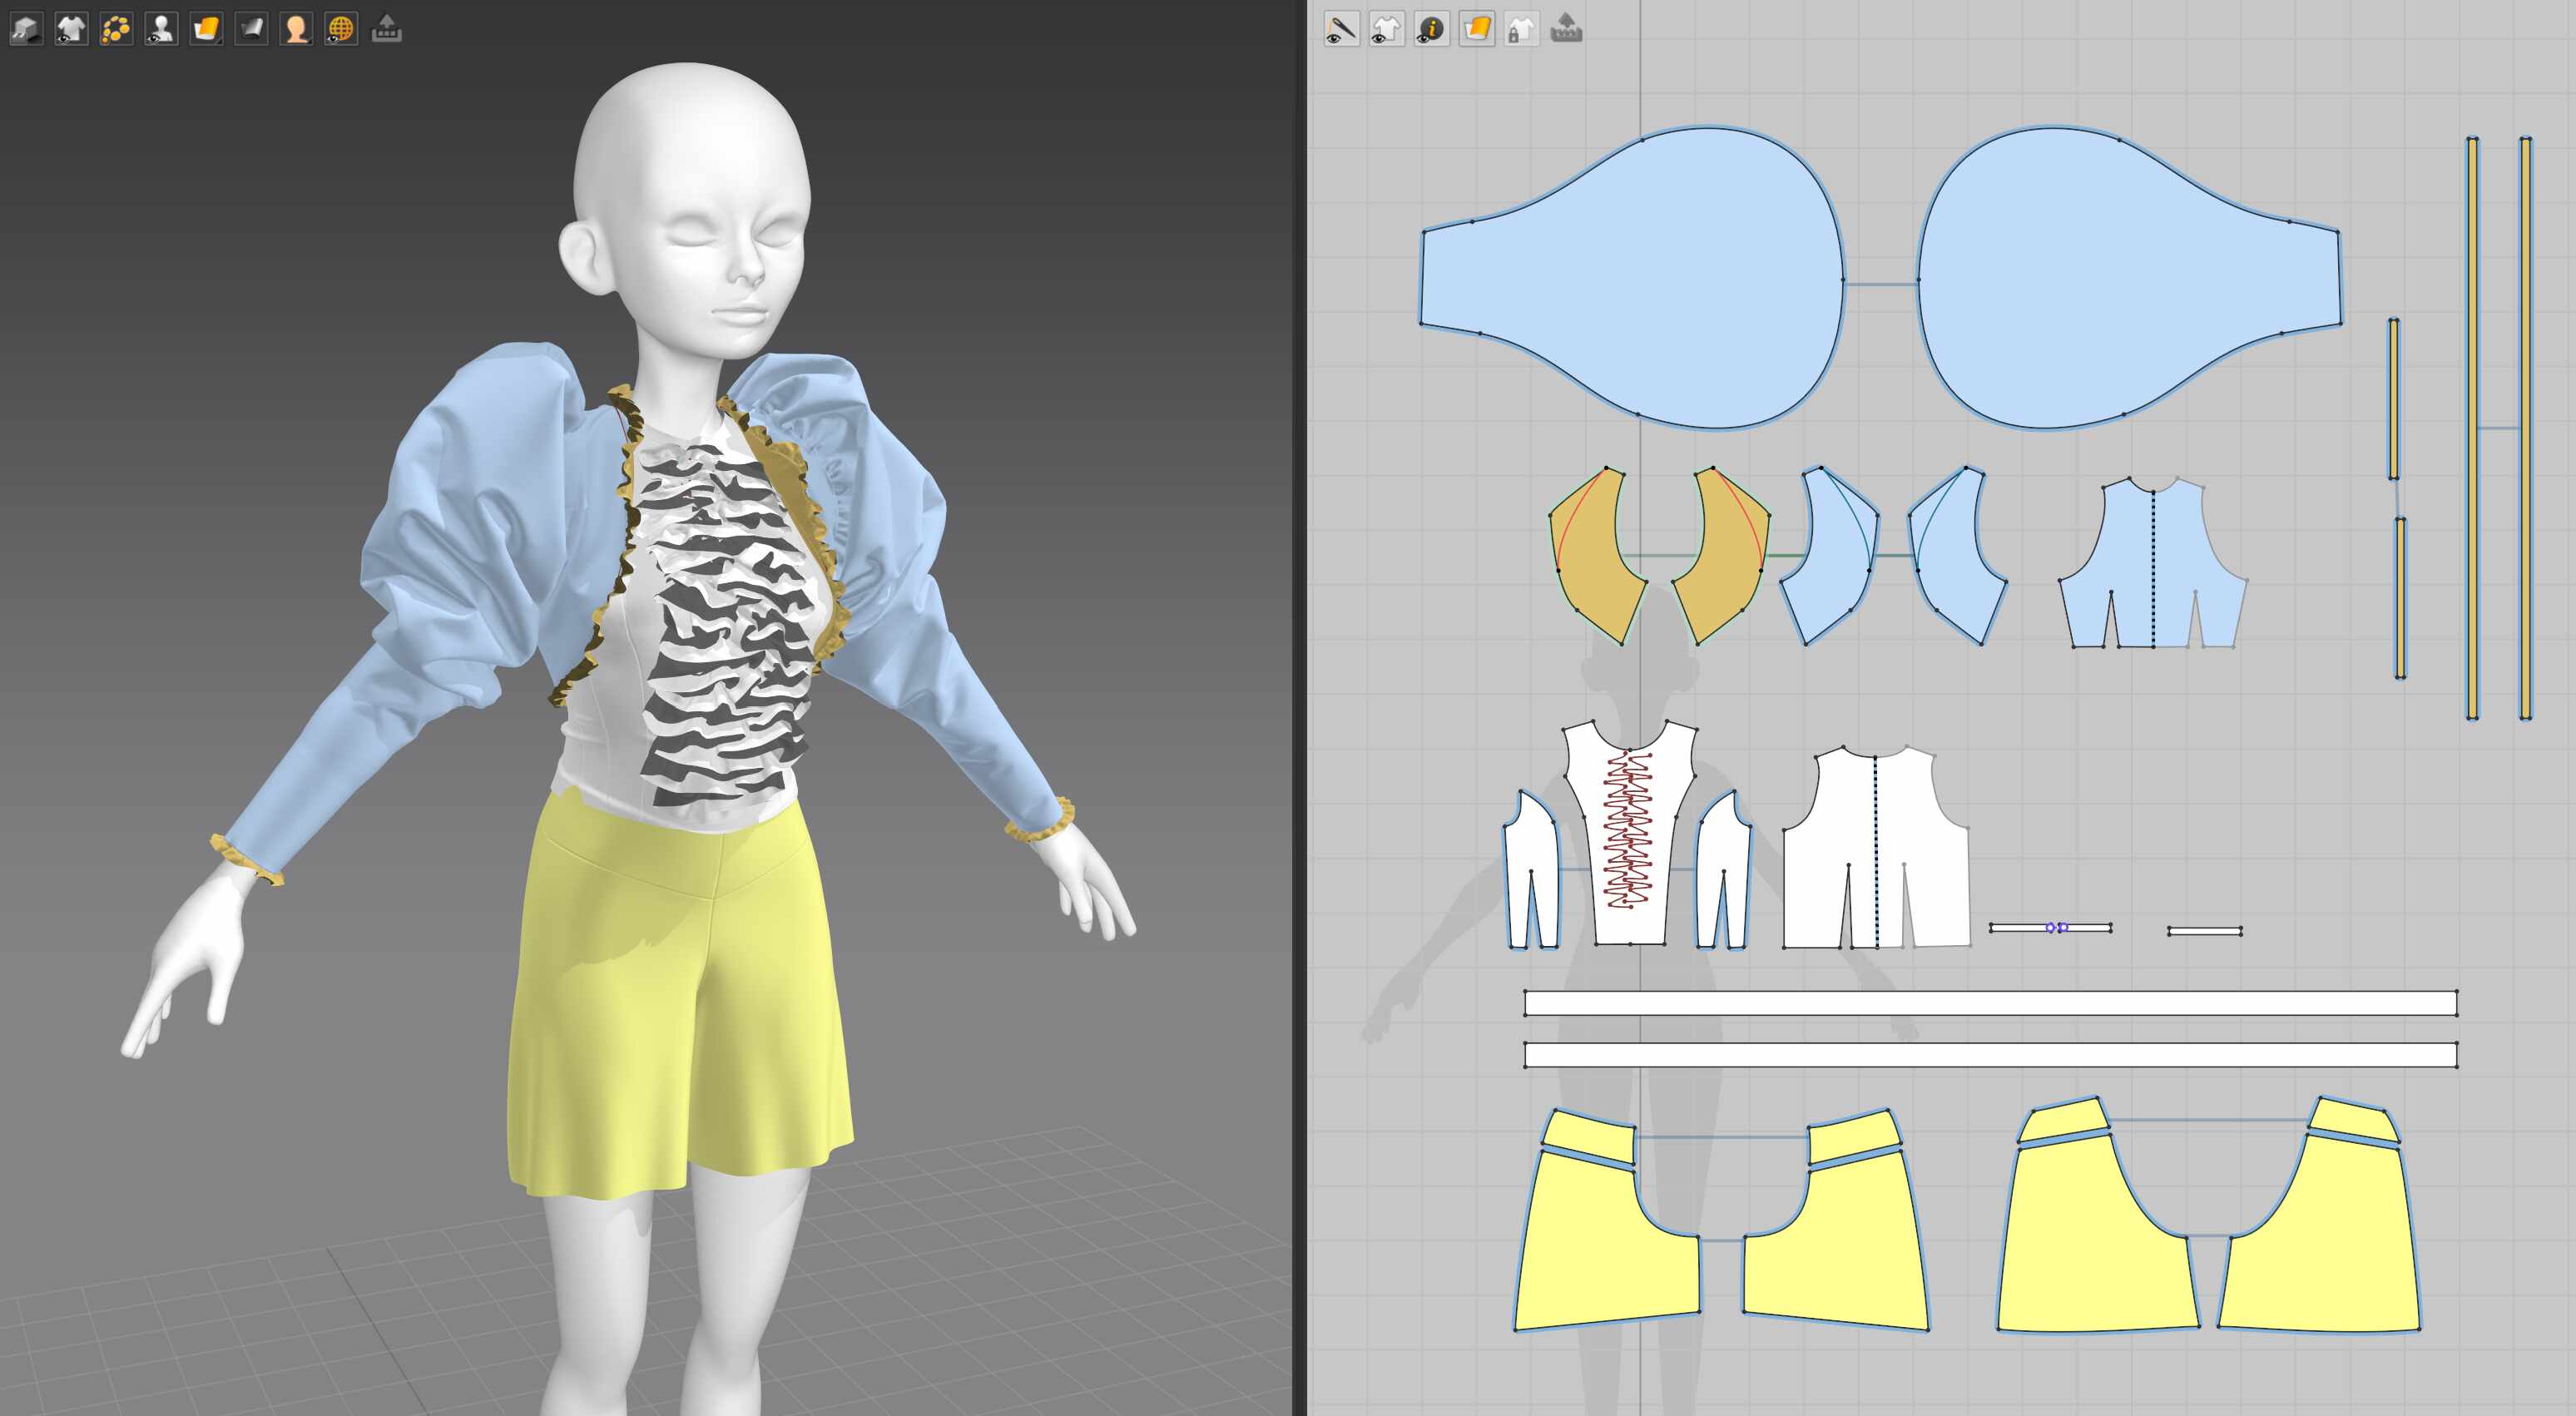Select the left blue puff sleeve pattern
The height and width of the screenshot is (1416, 2576).
click(1632, 278)
